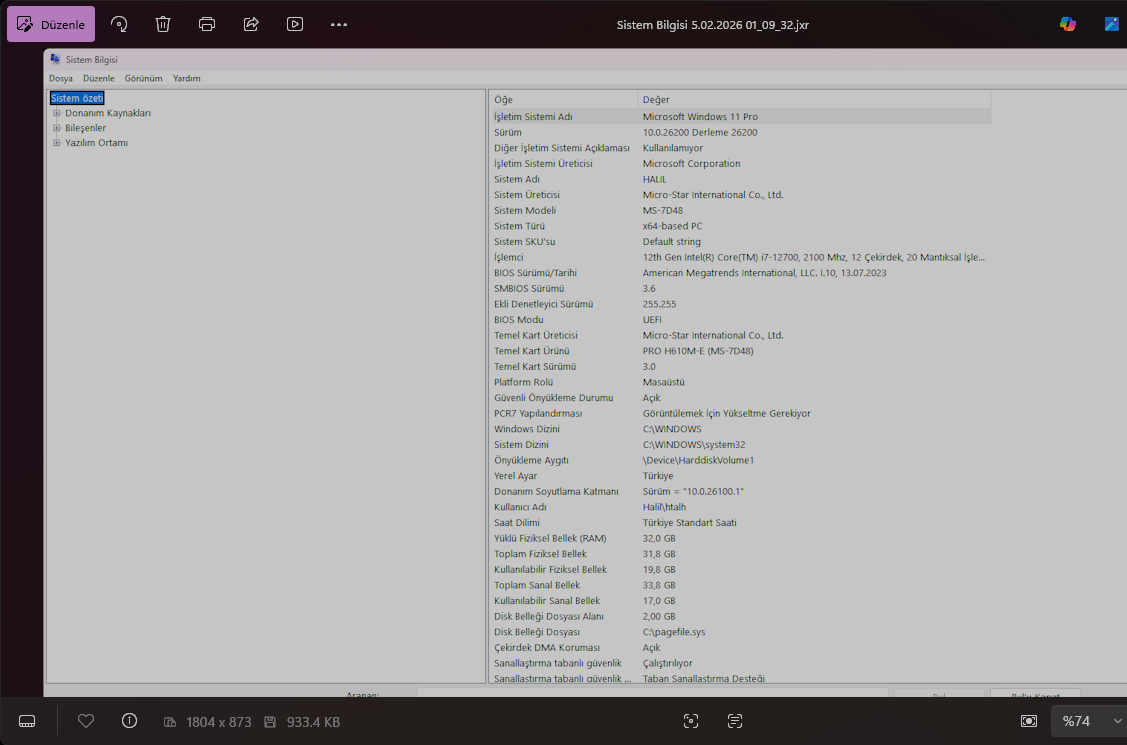The width and height of the screenshot is (1127, 745).
Task: Select the Bileşenler tree label
Action: coord(86,128)
